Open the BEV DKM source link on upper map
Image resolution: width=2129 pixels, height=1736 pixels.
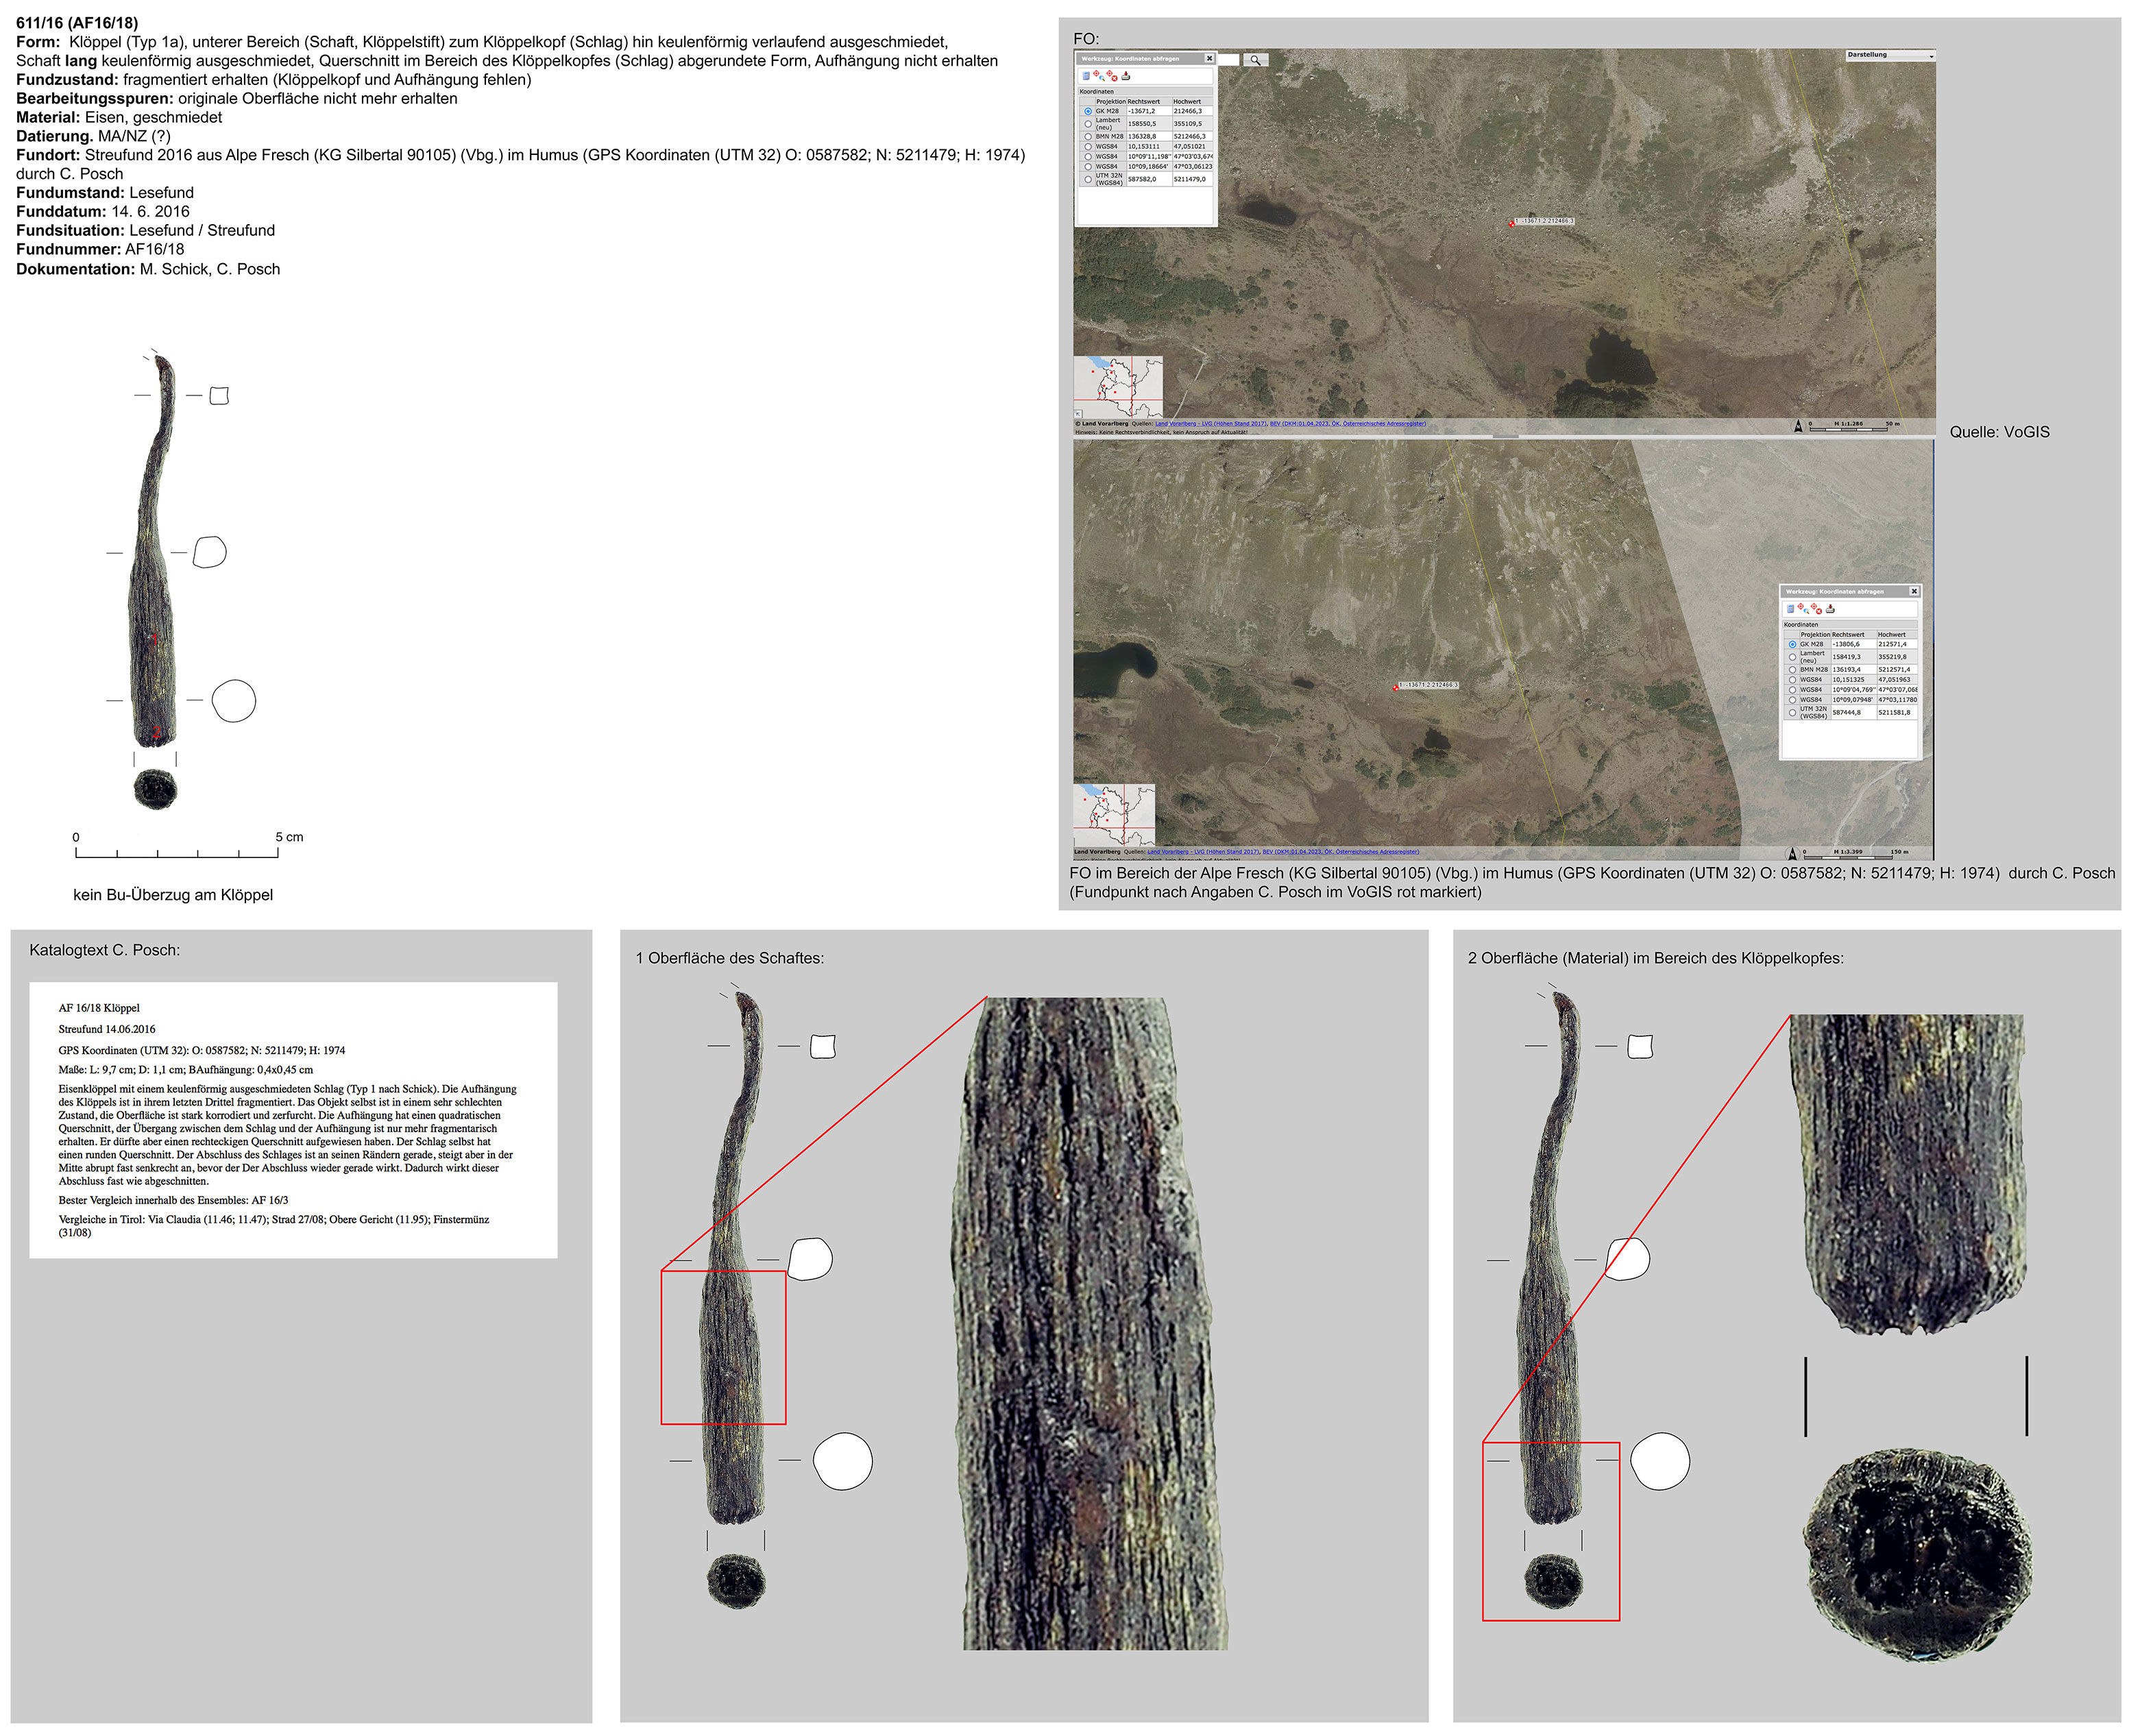click(1348, 424)
